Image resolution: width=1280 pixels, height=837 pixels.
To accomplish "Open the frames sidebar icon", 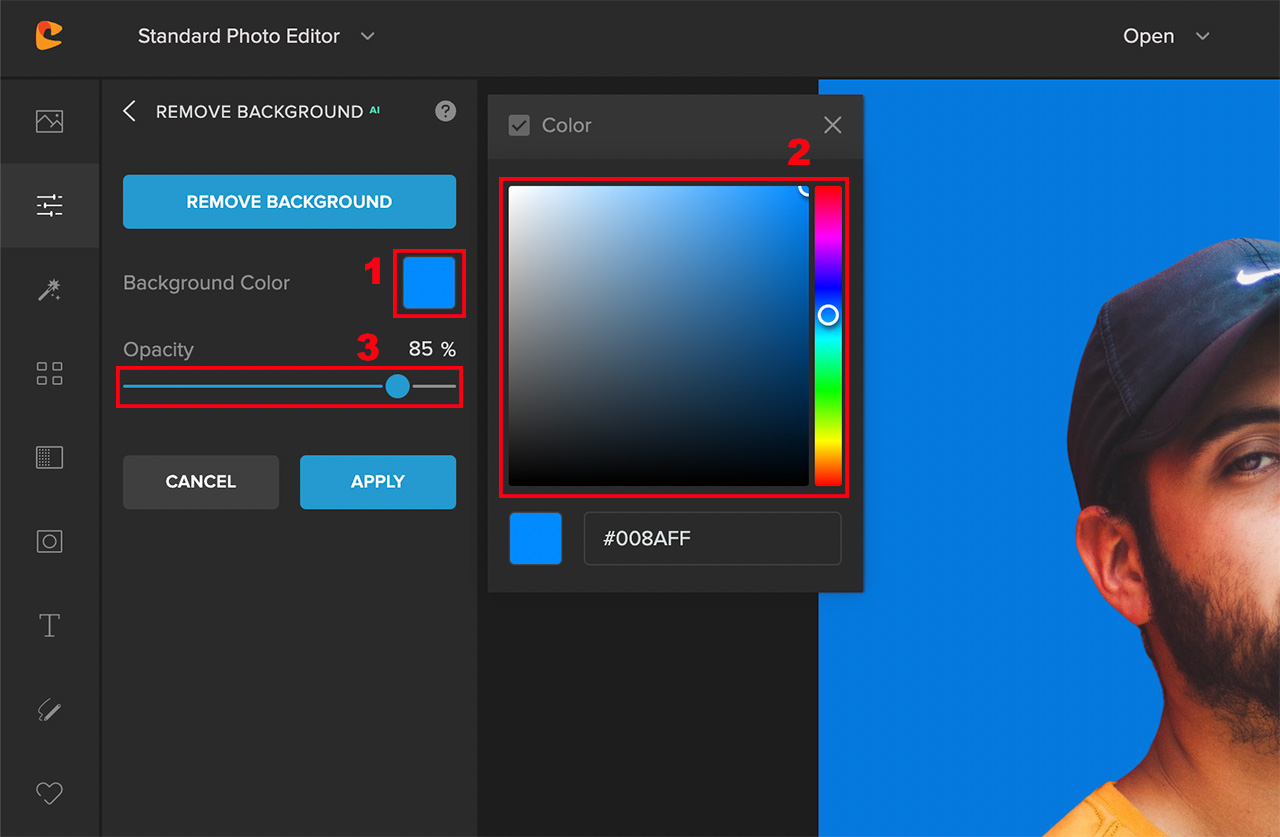I will pyautogui.click(x=49, y=542).
